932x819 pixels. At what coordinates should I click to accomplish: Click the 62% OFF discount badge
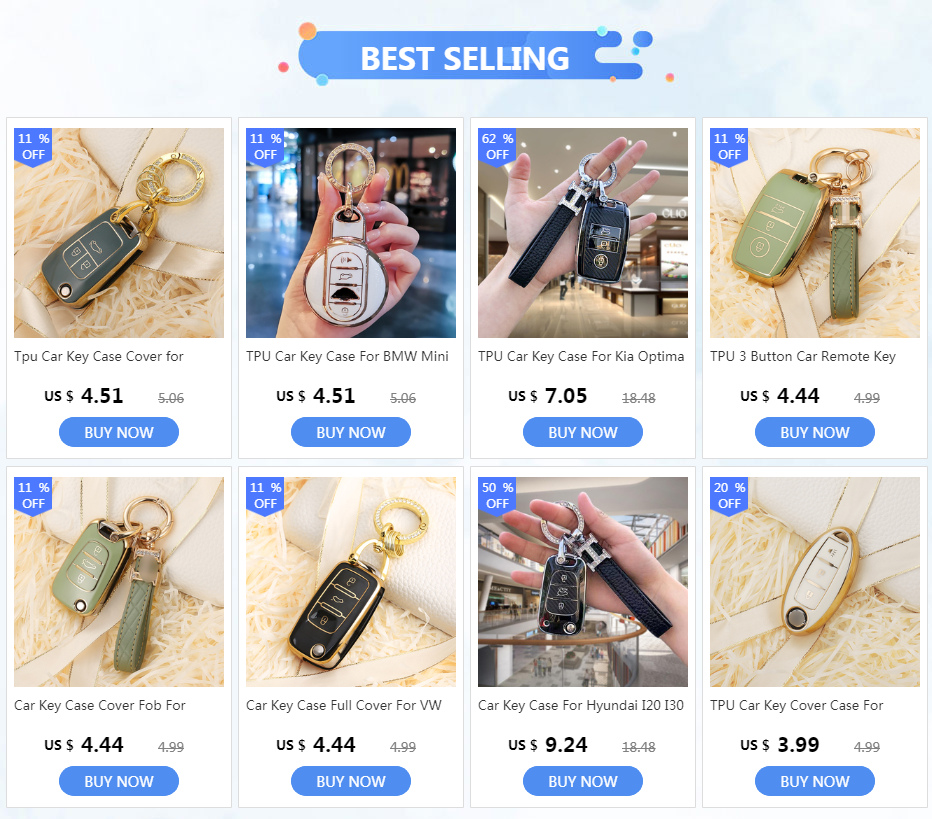coord(497,147)
